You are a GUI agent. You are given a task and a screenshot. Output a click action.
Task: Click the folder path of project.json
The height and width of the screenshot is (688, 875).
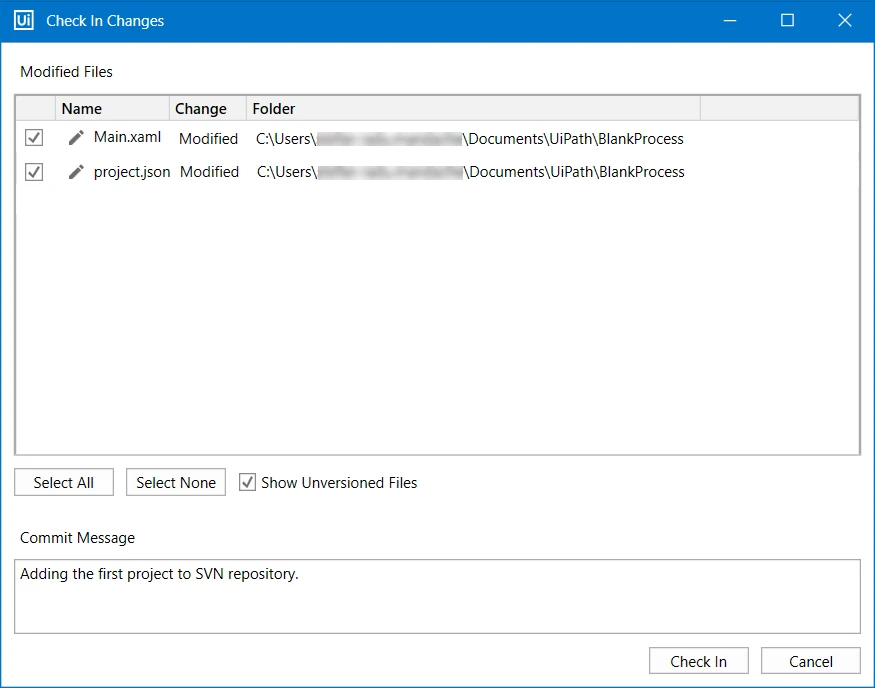pos(470,172)
